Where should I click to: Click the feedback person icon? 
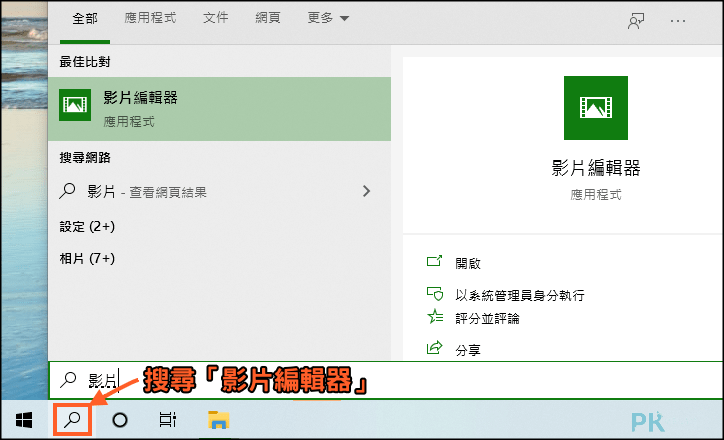pyautogui.click(x=636, y=20)
